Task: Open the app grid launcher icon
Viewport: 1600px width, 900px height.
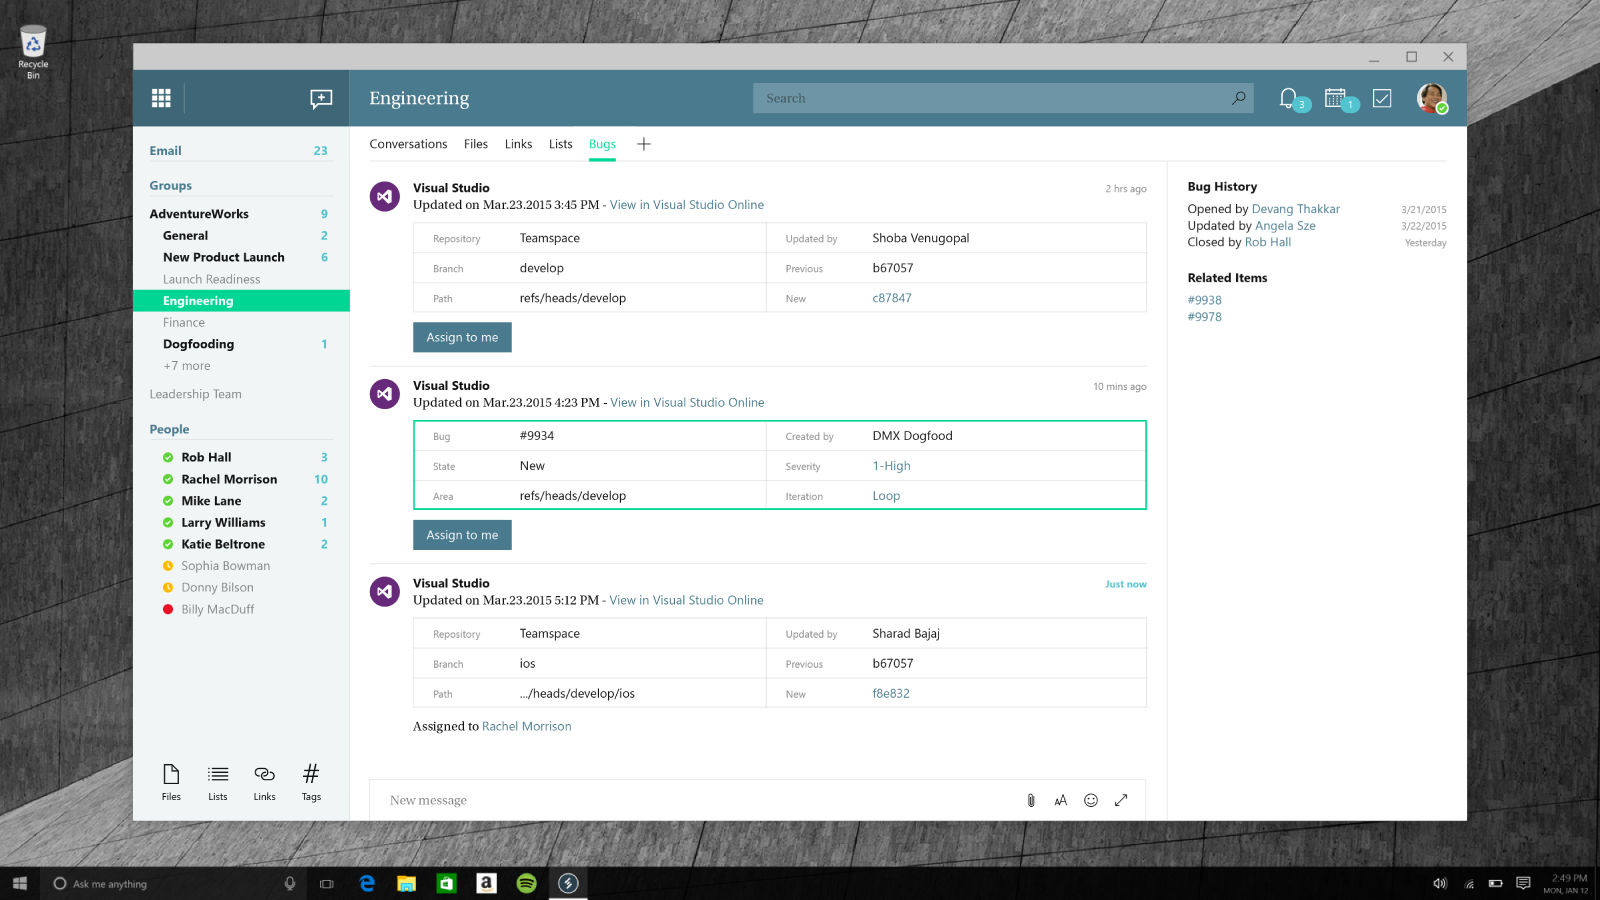Action: point(161,98)
